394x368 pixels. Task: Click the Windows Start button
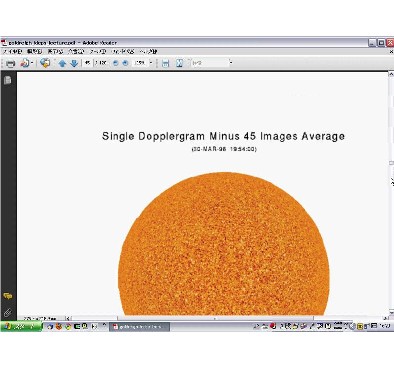21,327
